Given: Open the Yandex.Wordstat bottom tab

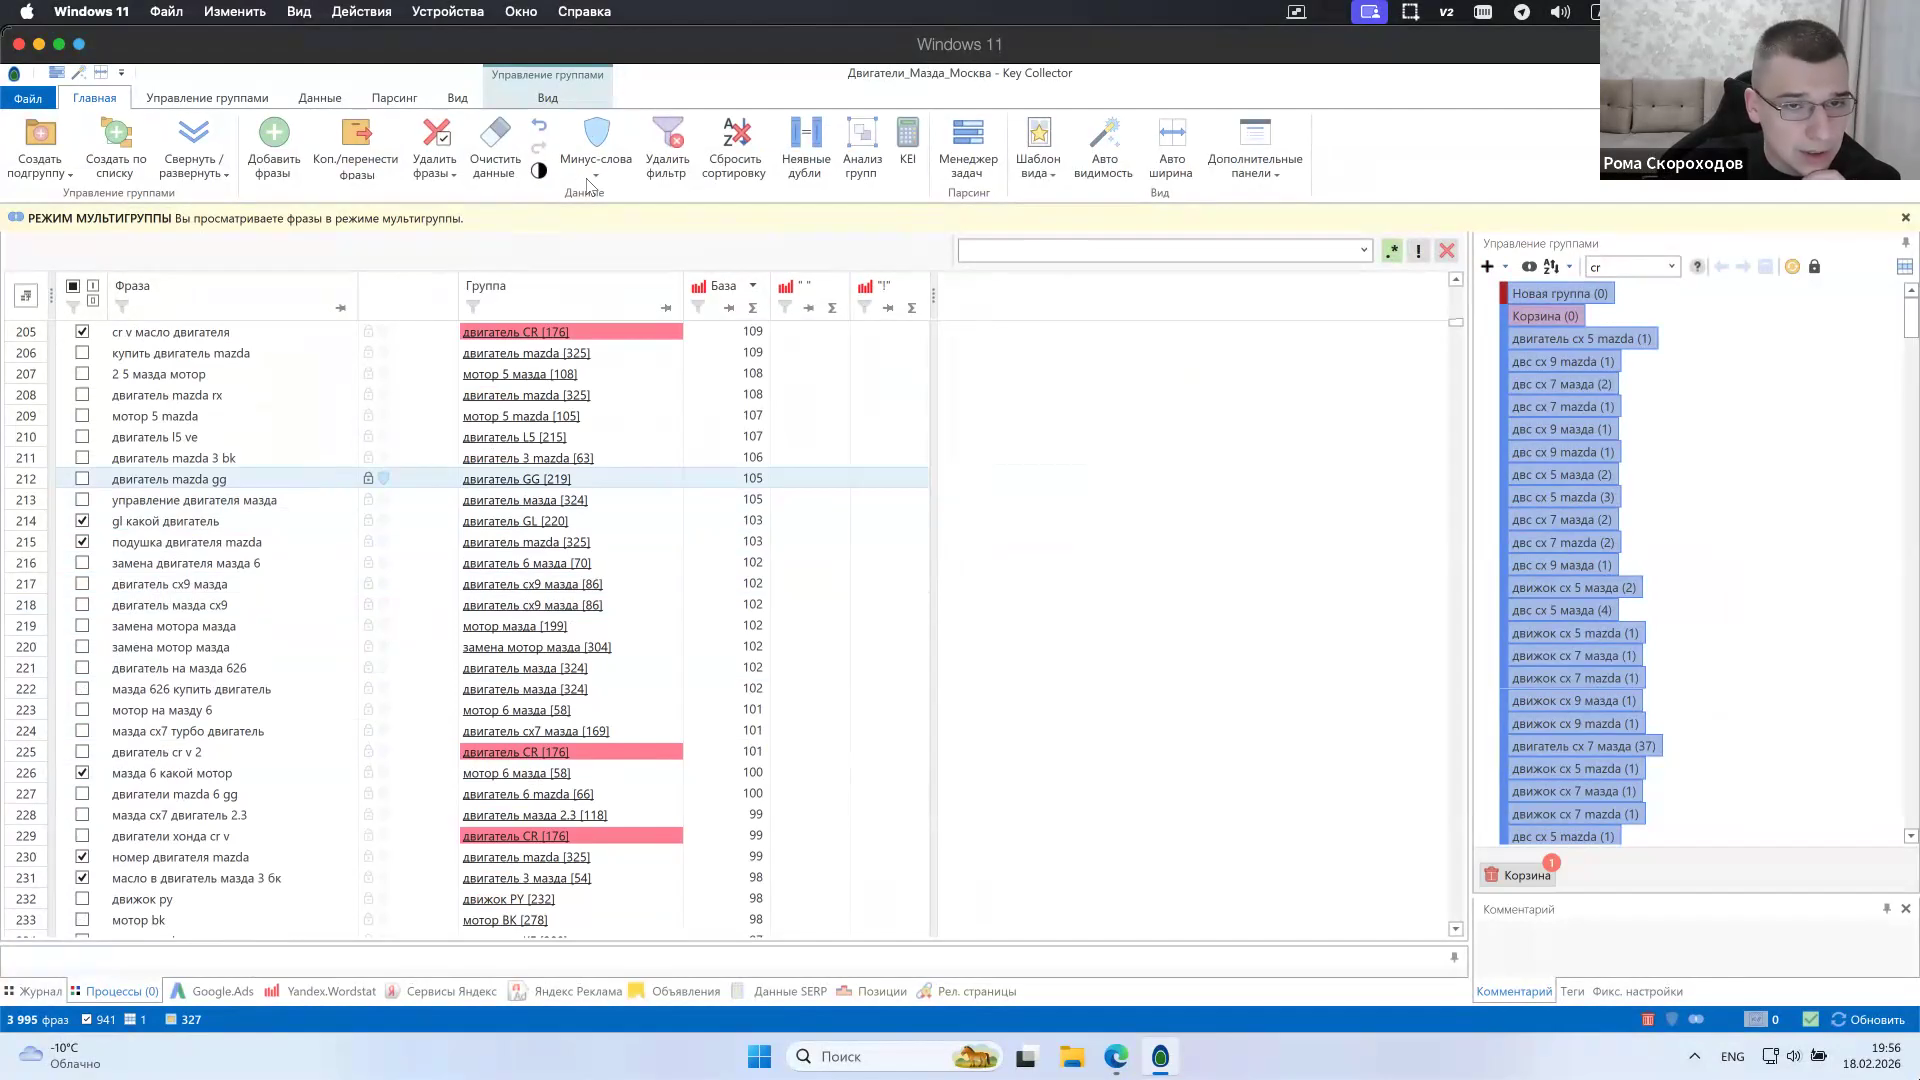Looking at the screenshot, I should point(321,992).
